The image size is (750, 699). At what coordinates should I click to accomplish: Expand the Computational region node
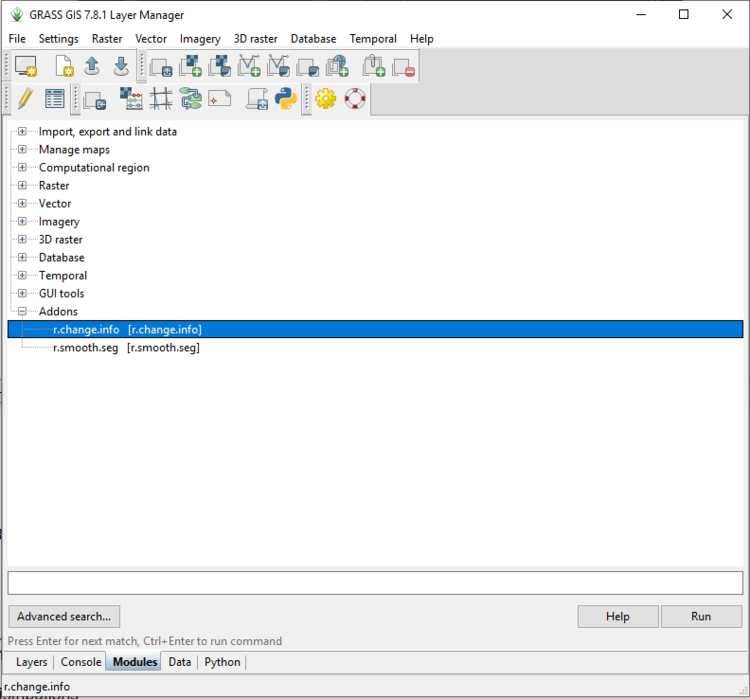(22, 168)
